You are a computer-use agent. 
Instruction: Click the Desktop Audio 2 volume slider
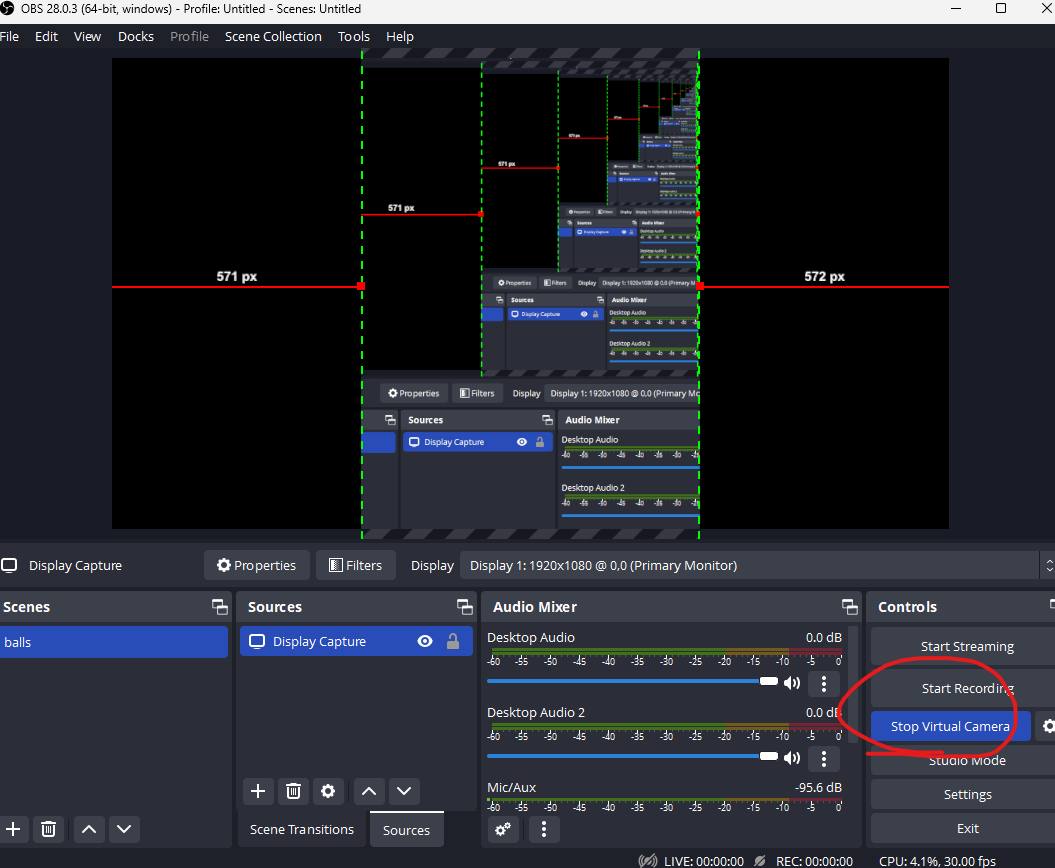(632, 756)
